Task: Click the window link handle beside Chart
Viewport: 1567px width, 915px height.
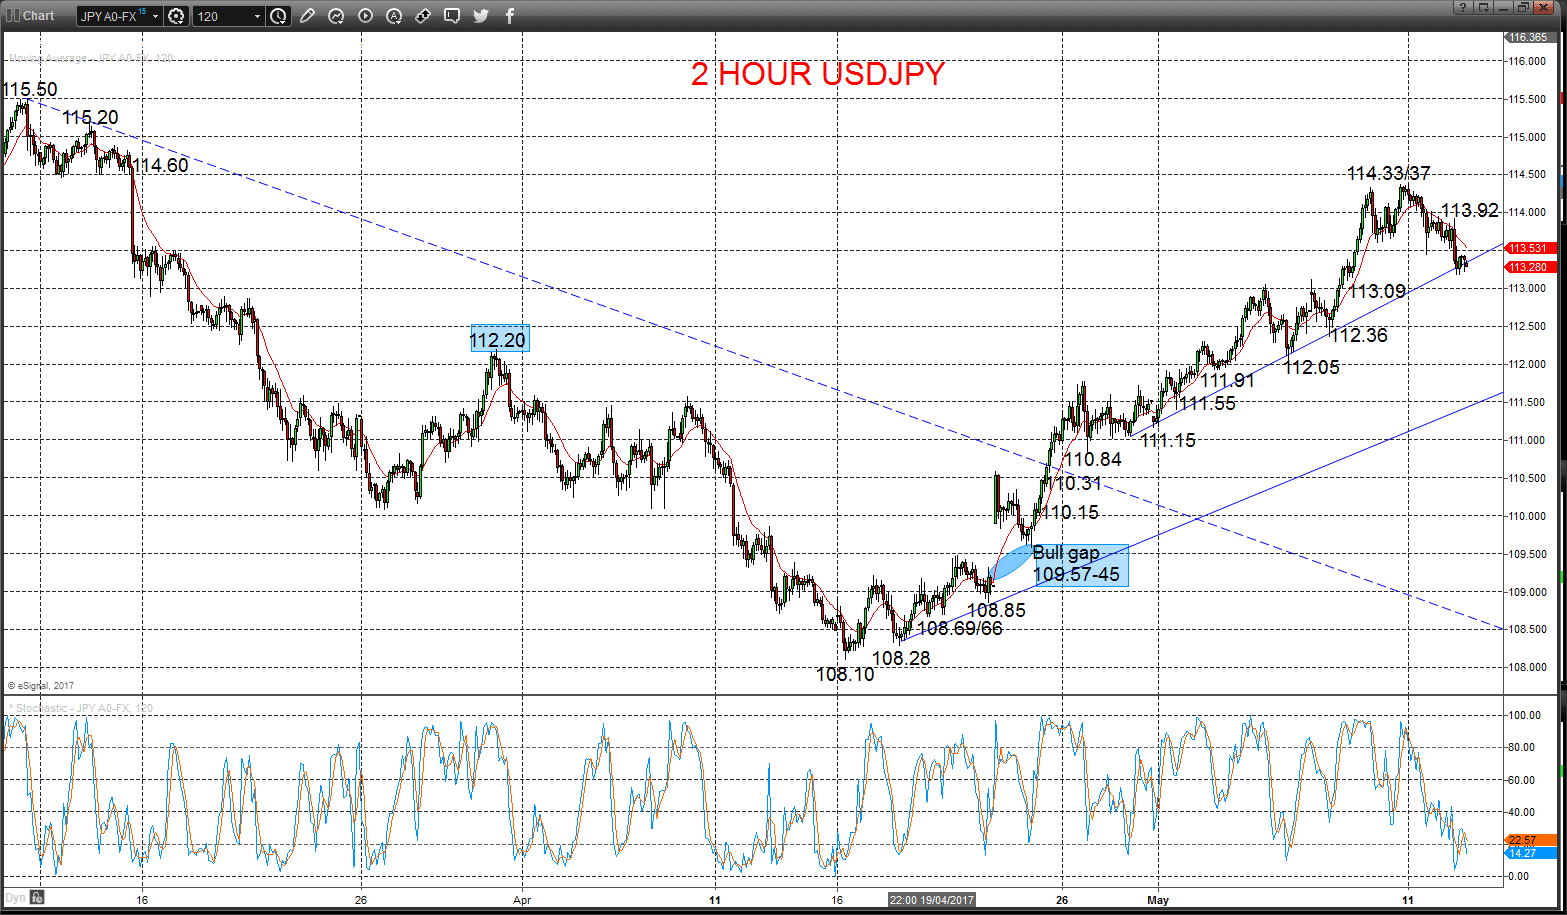Action: point(13,15)
